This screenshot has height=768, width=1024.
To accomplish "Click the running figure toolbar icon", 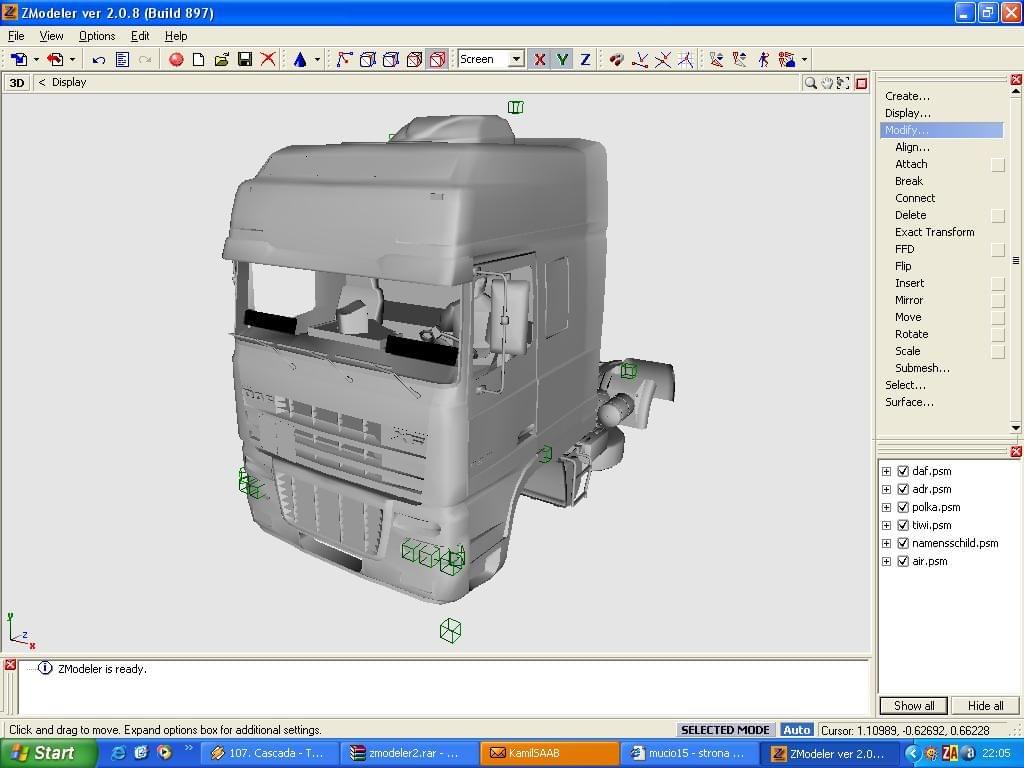I will click(x=763, y=59).
